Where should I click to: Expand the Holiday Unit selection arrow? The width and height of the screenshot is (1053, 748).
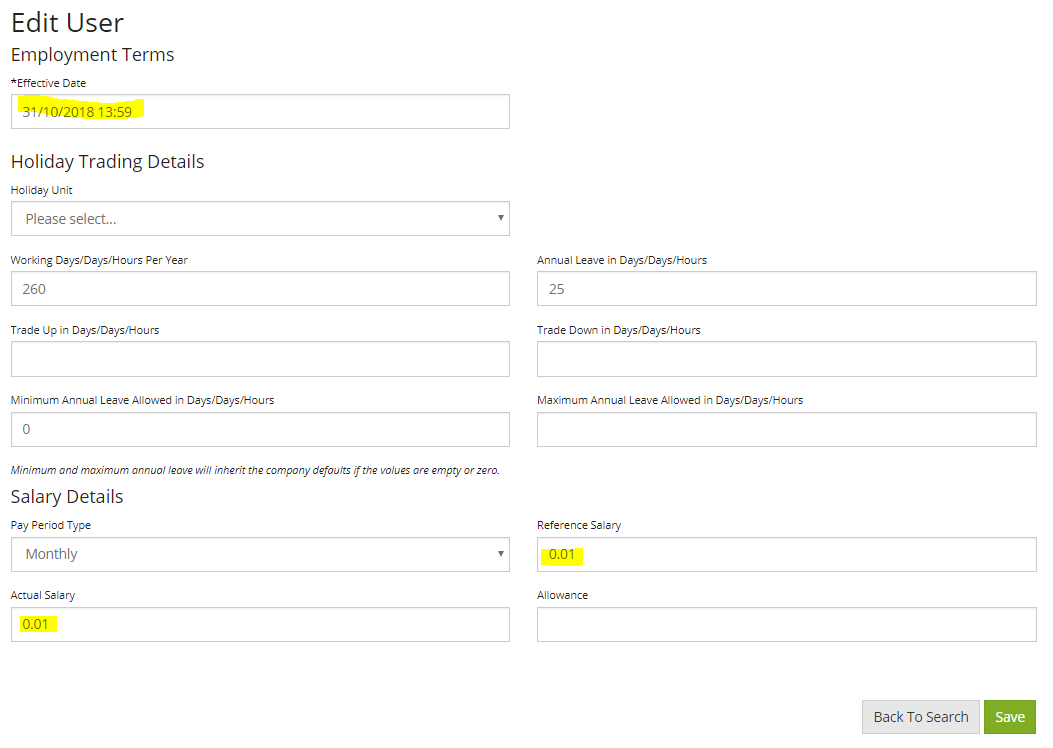tap(500, 218)
